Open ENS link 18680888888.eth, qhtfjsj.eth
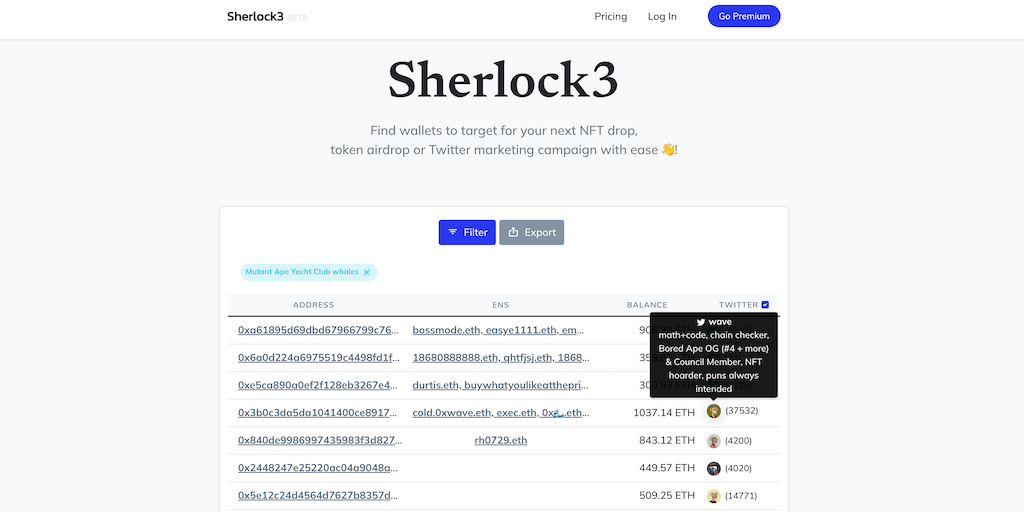This screenshot has height=512, width=1024. coord(501,358)
